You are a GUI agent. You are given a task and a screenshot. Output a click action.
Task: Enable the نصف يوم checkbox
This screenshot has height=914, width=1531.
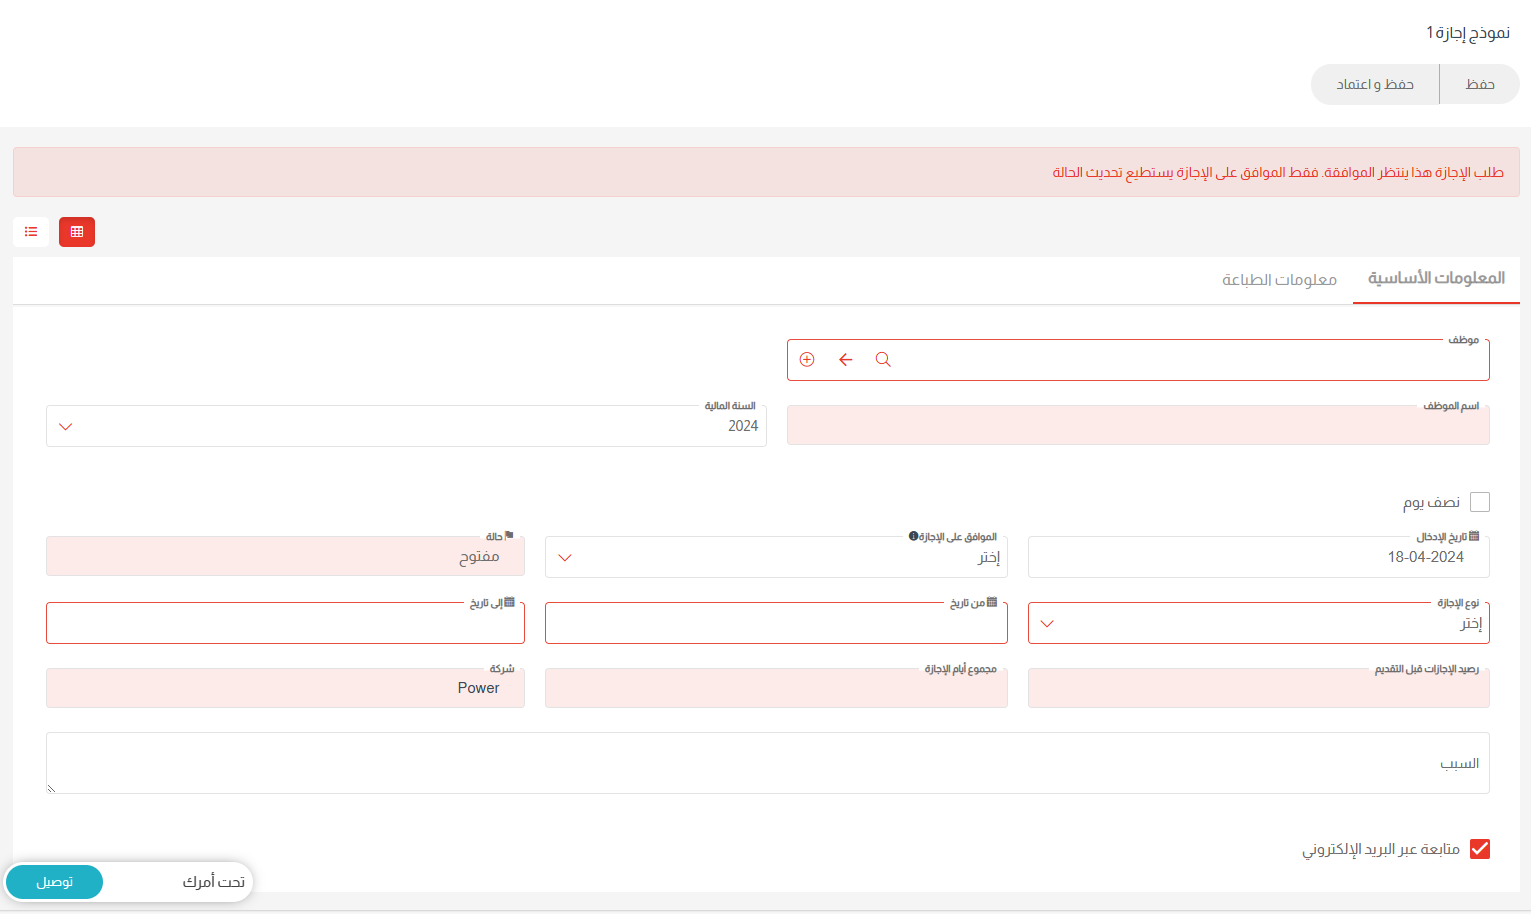click(x=1480, y=502)
